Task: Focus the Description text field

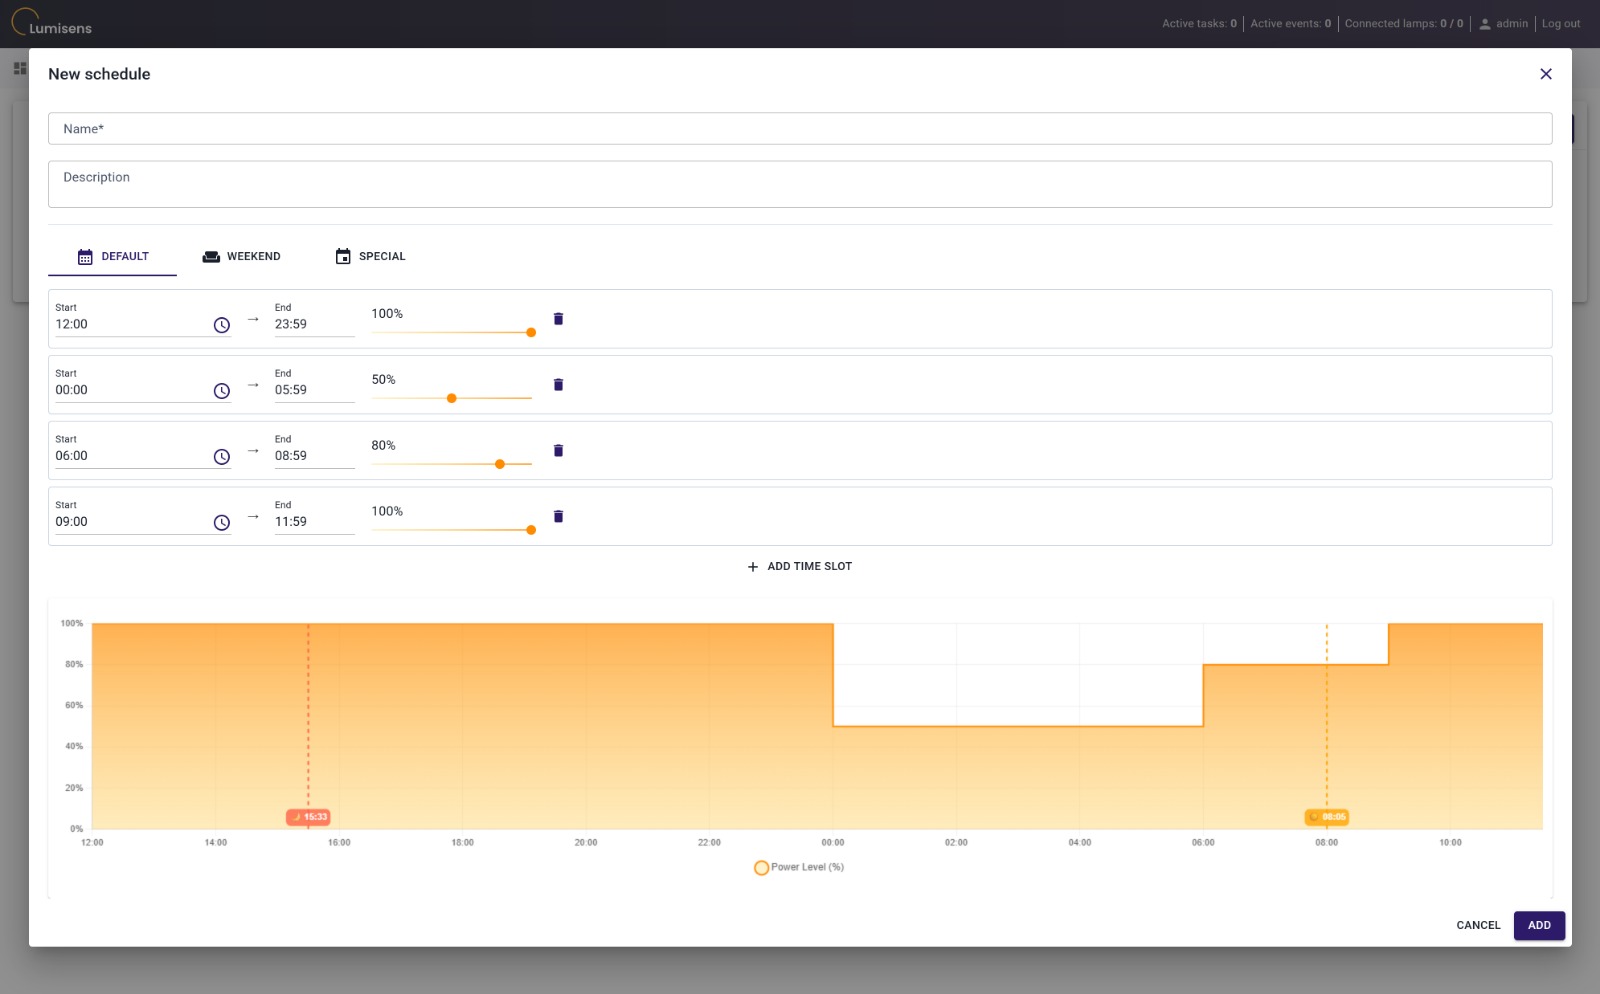Action: pyautogui.click(x=800, y=185)
